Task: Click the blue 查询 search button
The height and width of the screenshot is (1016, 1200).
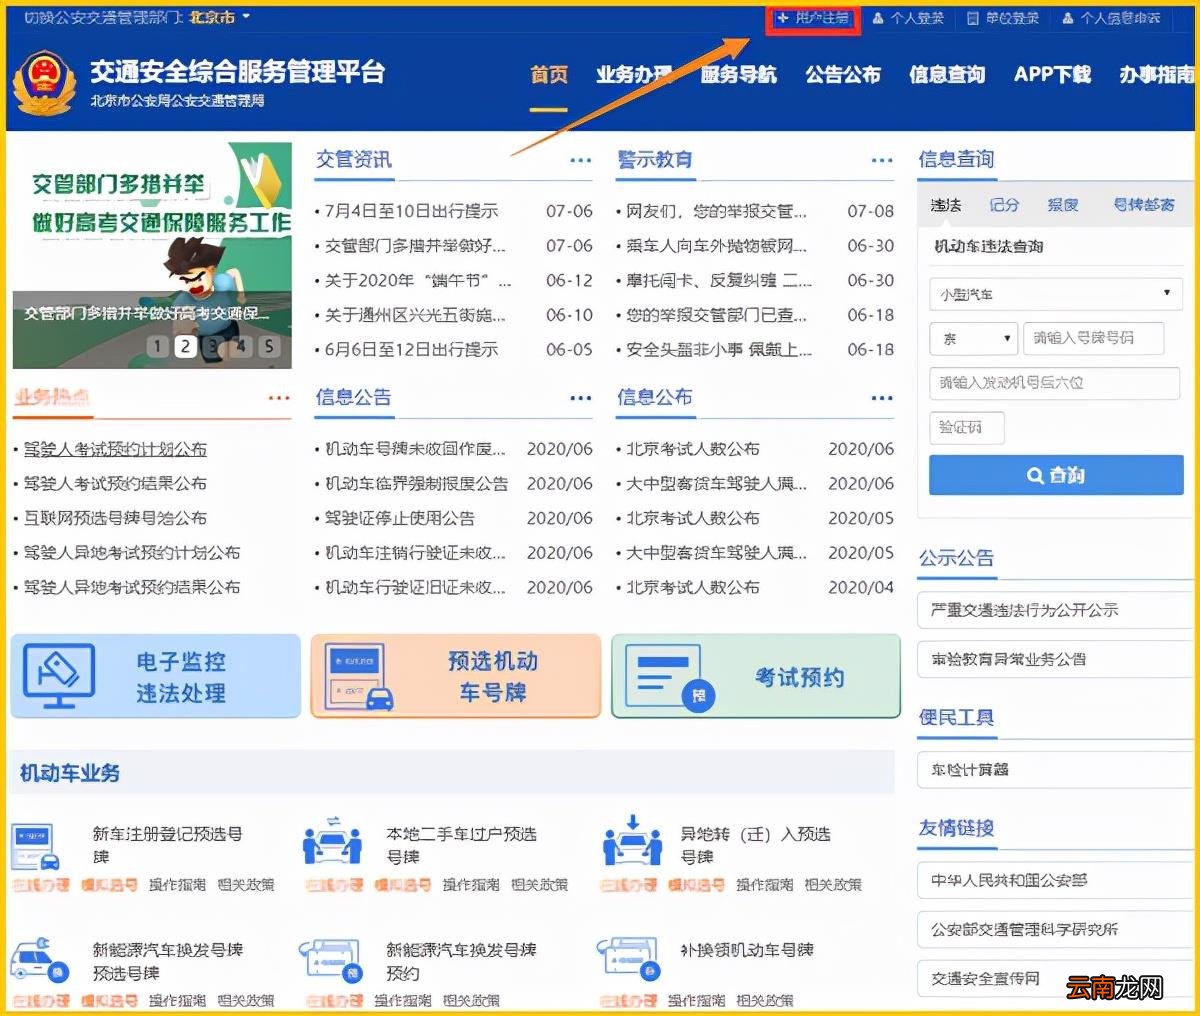Action: 1055,475
